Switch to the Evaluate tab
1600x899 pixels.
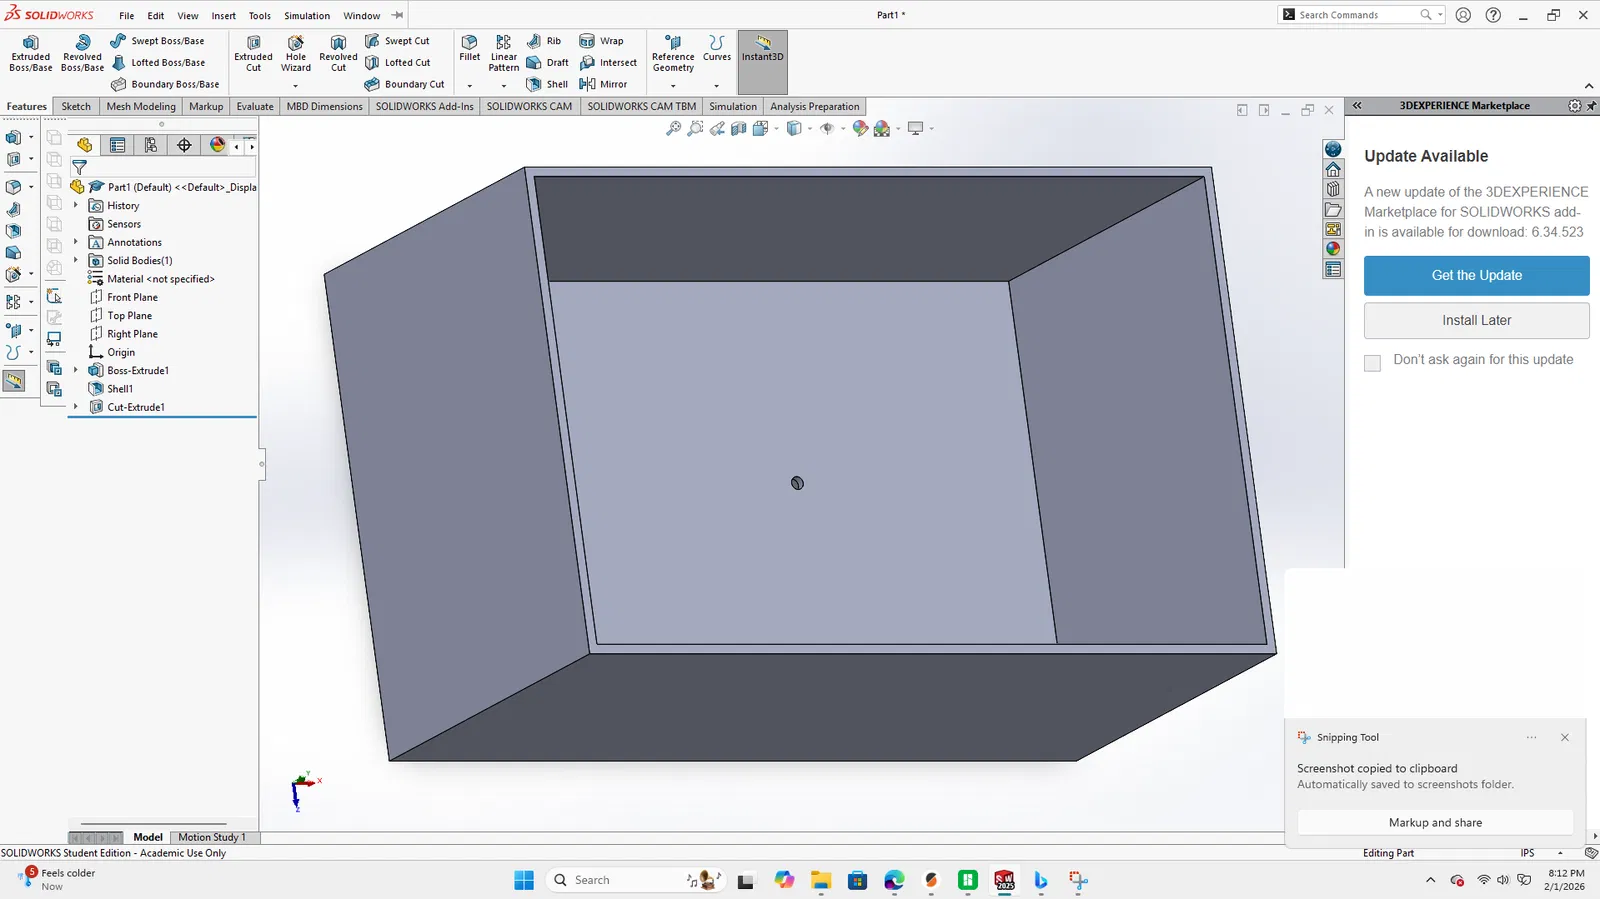coord(255,107)
